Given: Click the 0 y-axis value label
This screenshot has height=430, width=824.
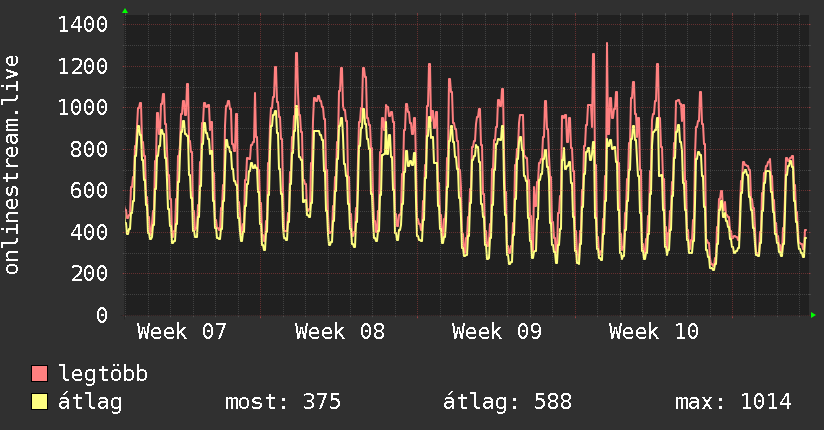Looking at the screenshot, I should 102,316.
